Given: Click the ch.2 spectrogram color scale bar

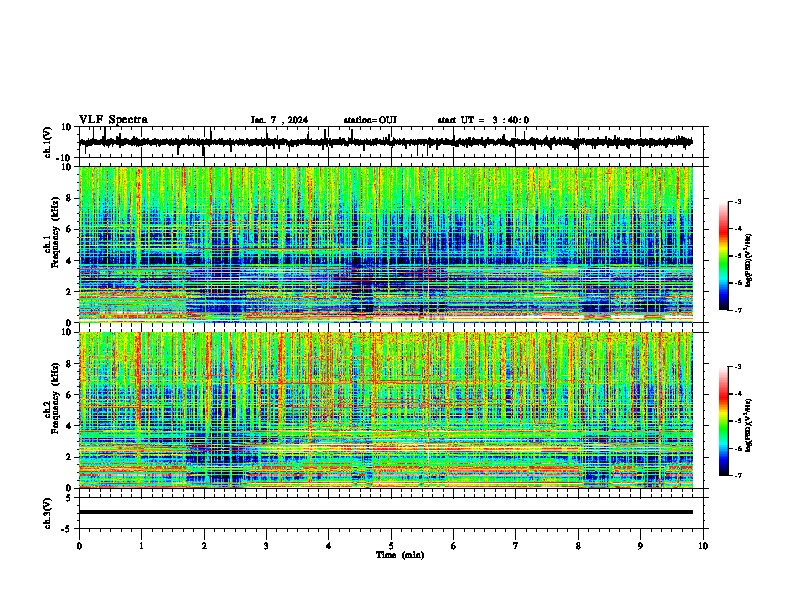Looking at the screenshot, I should click(x=724, y=421).
